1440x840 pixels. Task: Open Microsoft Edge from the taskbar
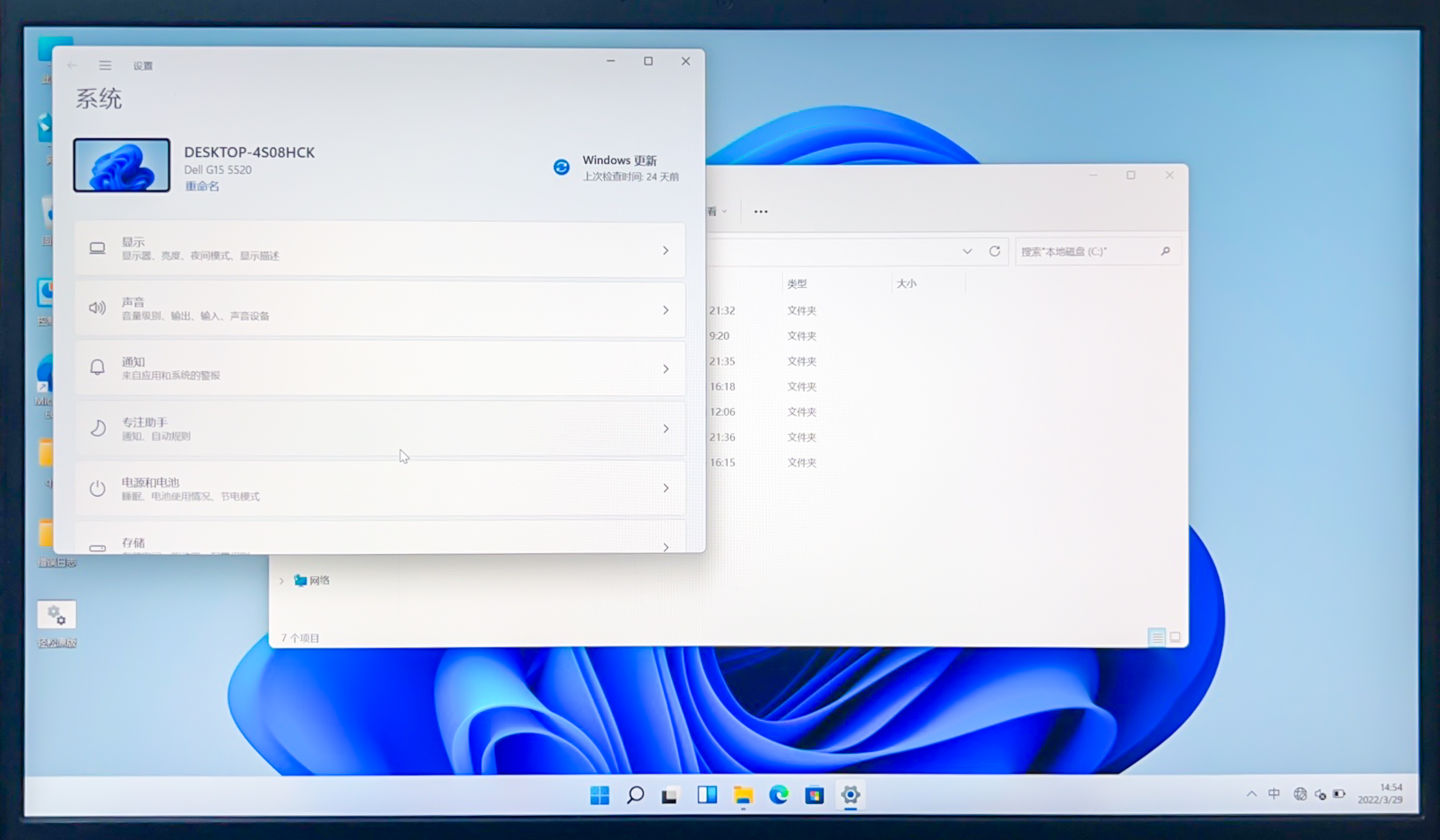coord(778,795)
